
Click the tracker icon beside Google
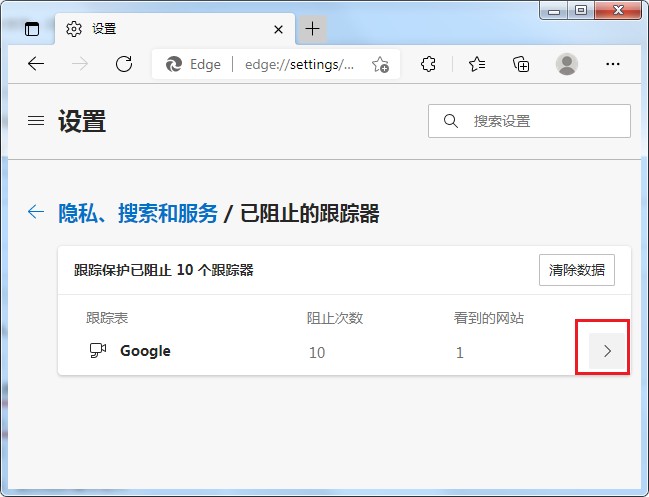click(x=98, y=351)
